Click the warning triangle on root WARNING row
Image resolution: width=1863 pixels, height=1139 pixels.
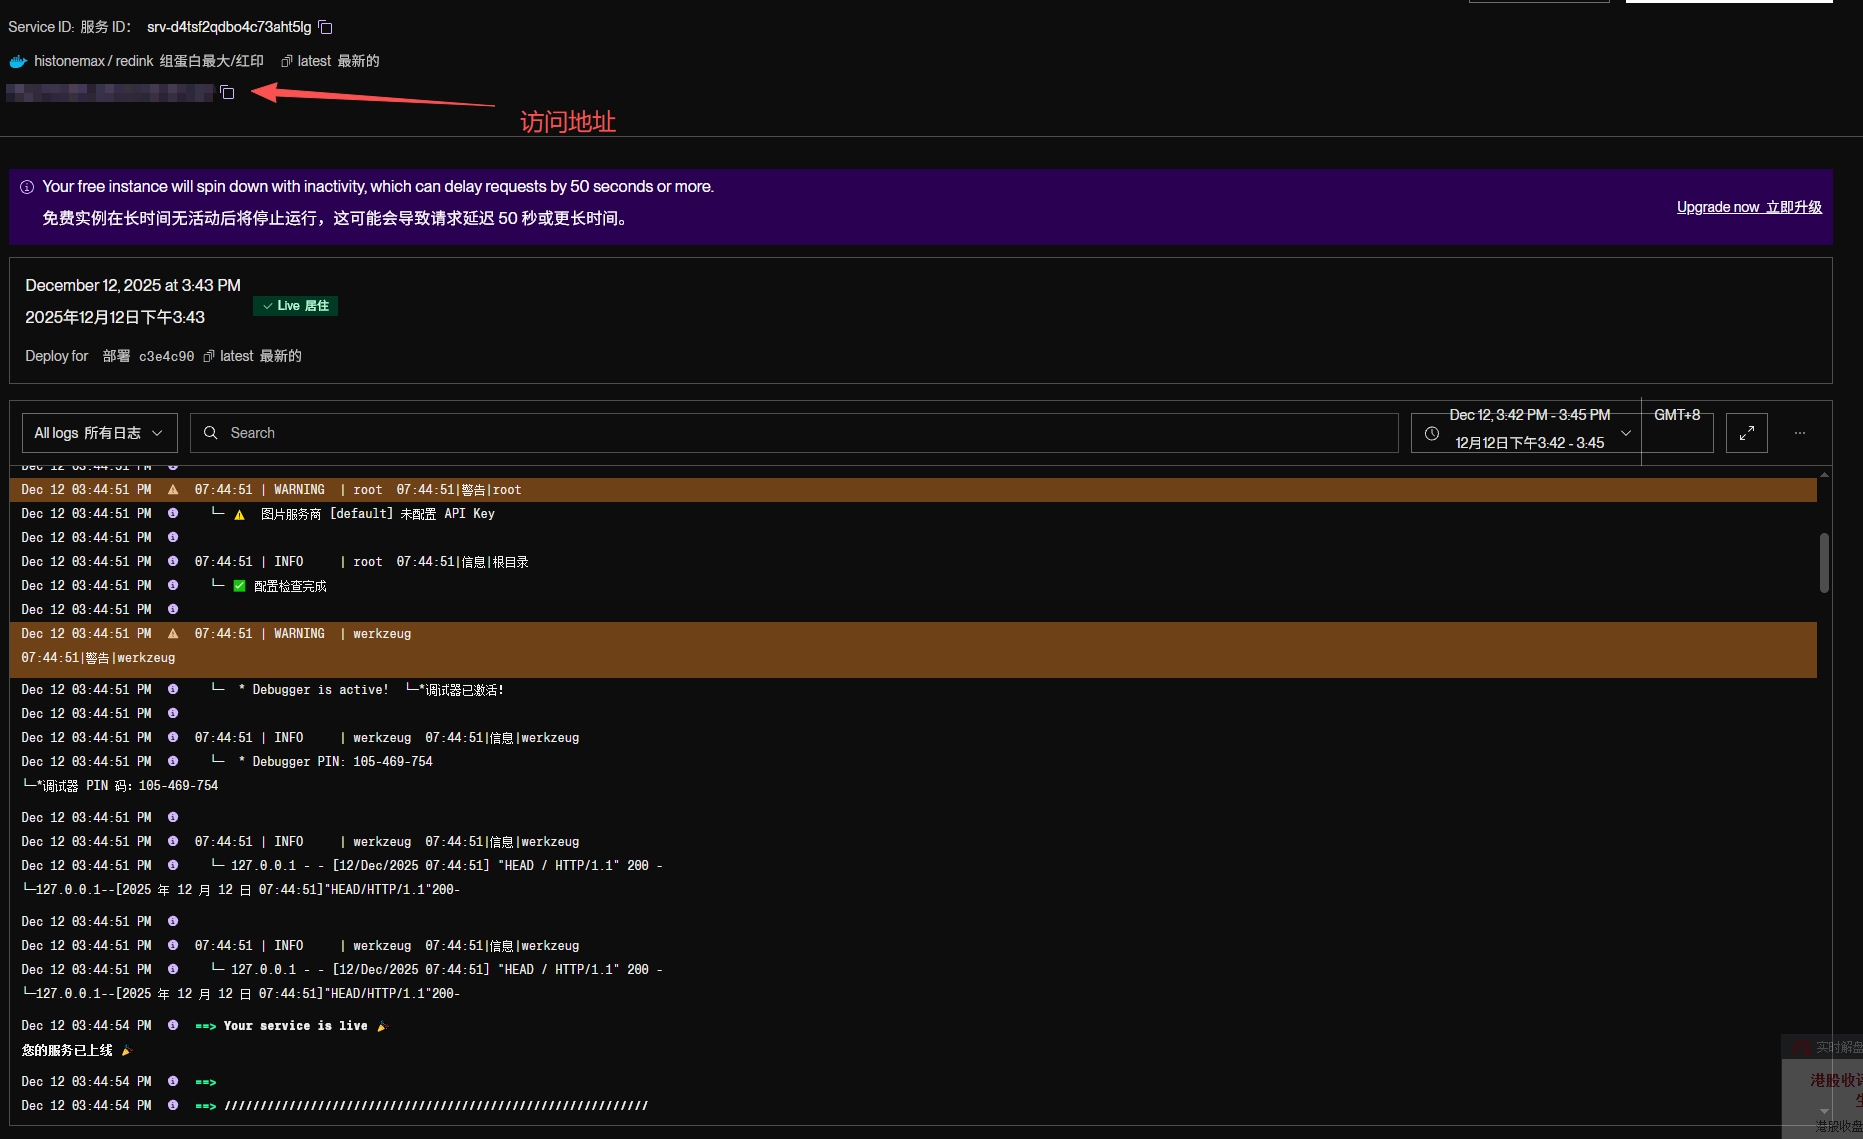click(x=173, y=490)
